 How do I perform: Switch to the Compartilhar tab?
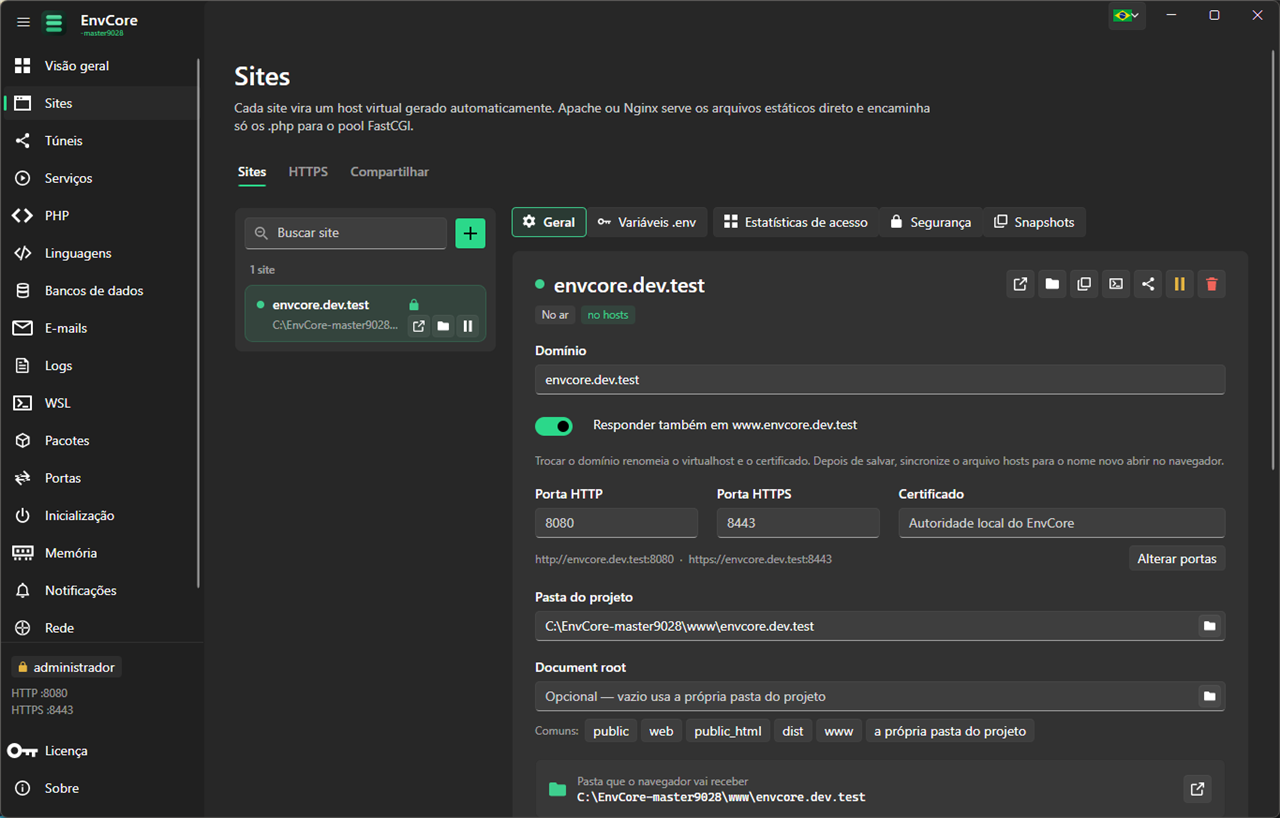click(390, 172)
